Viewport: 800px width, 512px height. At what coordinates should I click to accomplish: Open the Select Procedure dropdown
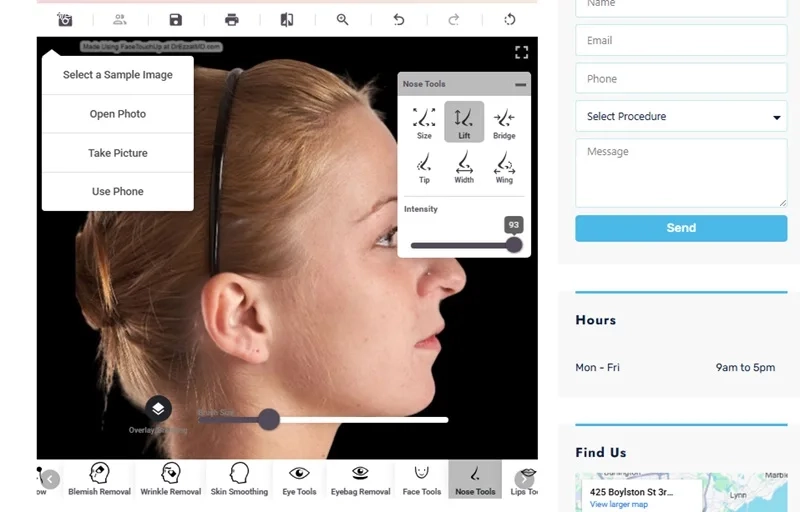(681, 116)
